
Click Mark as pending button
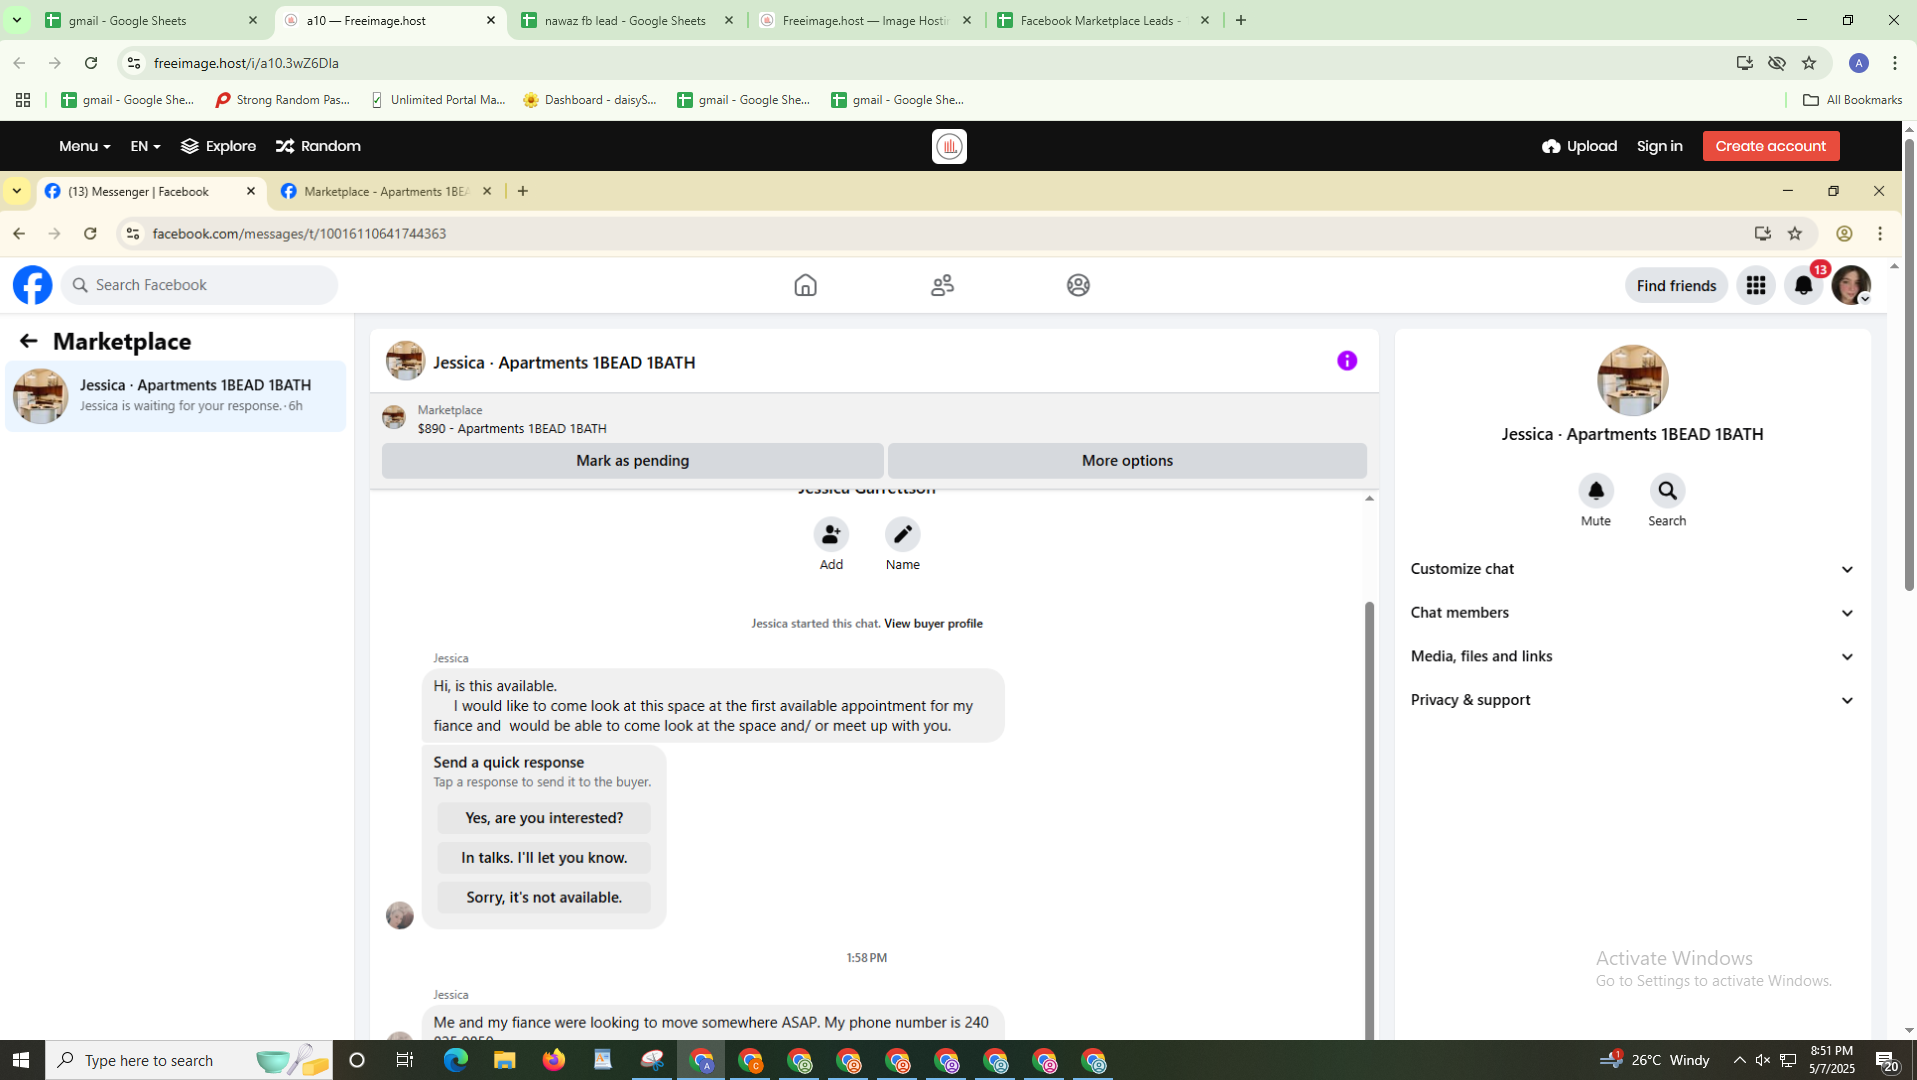pyautogui.click(x=632, y=461)
